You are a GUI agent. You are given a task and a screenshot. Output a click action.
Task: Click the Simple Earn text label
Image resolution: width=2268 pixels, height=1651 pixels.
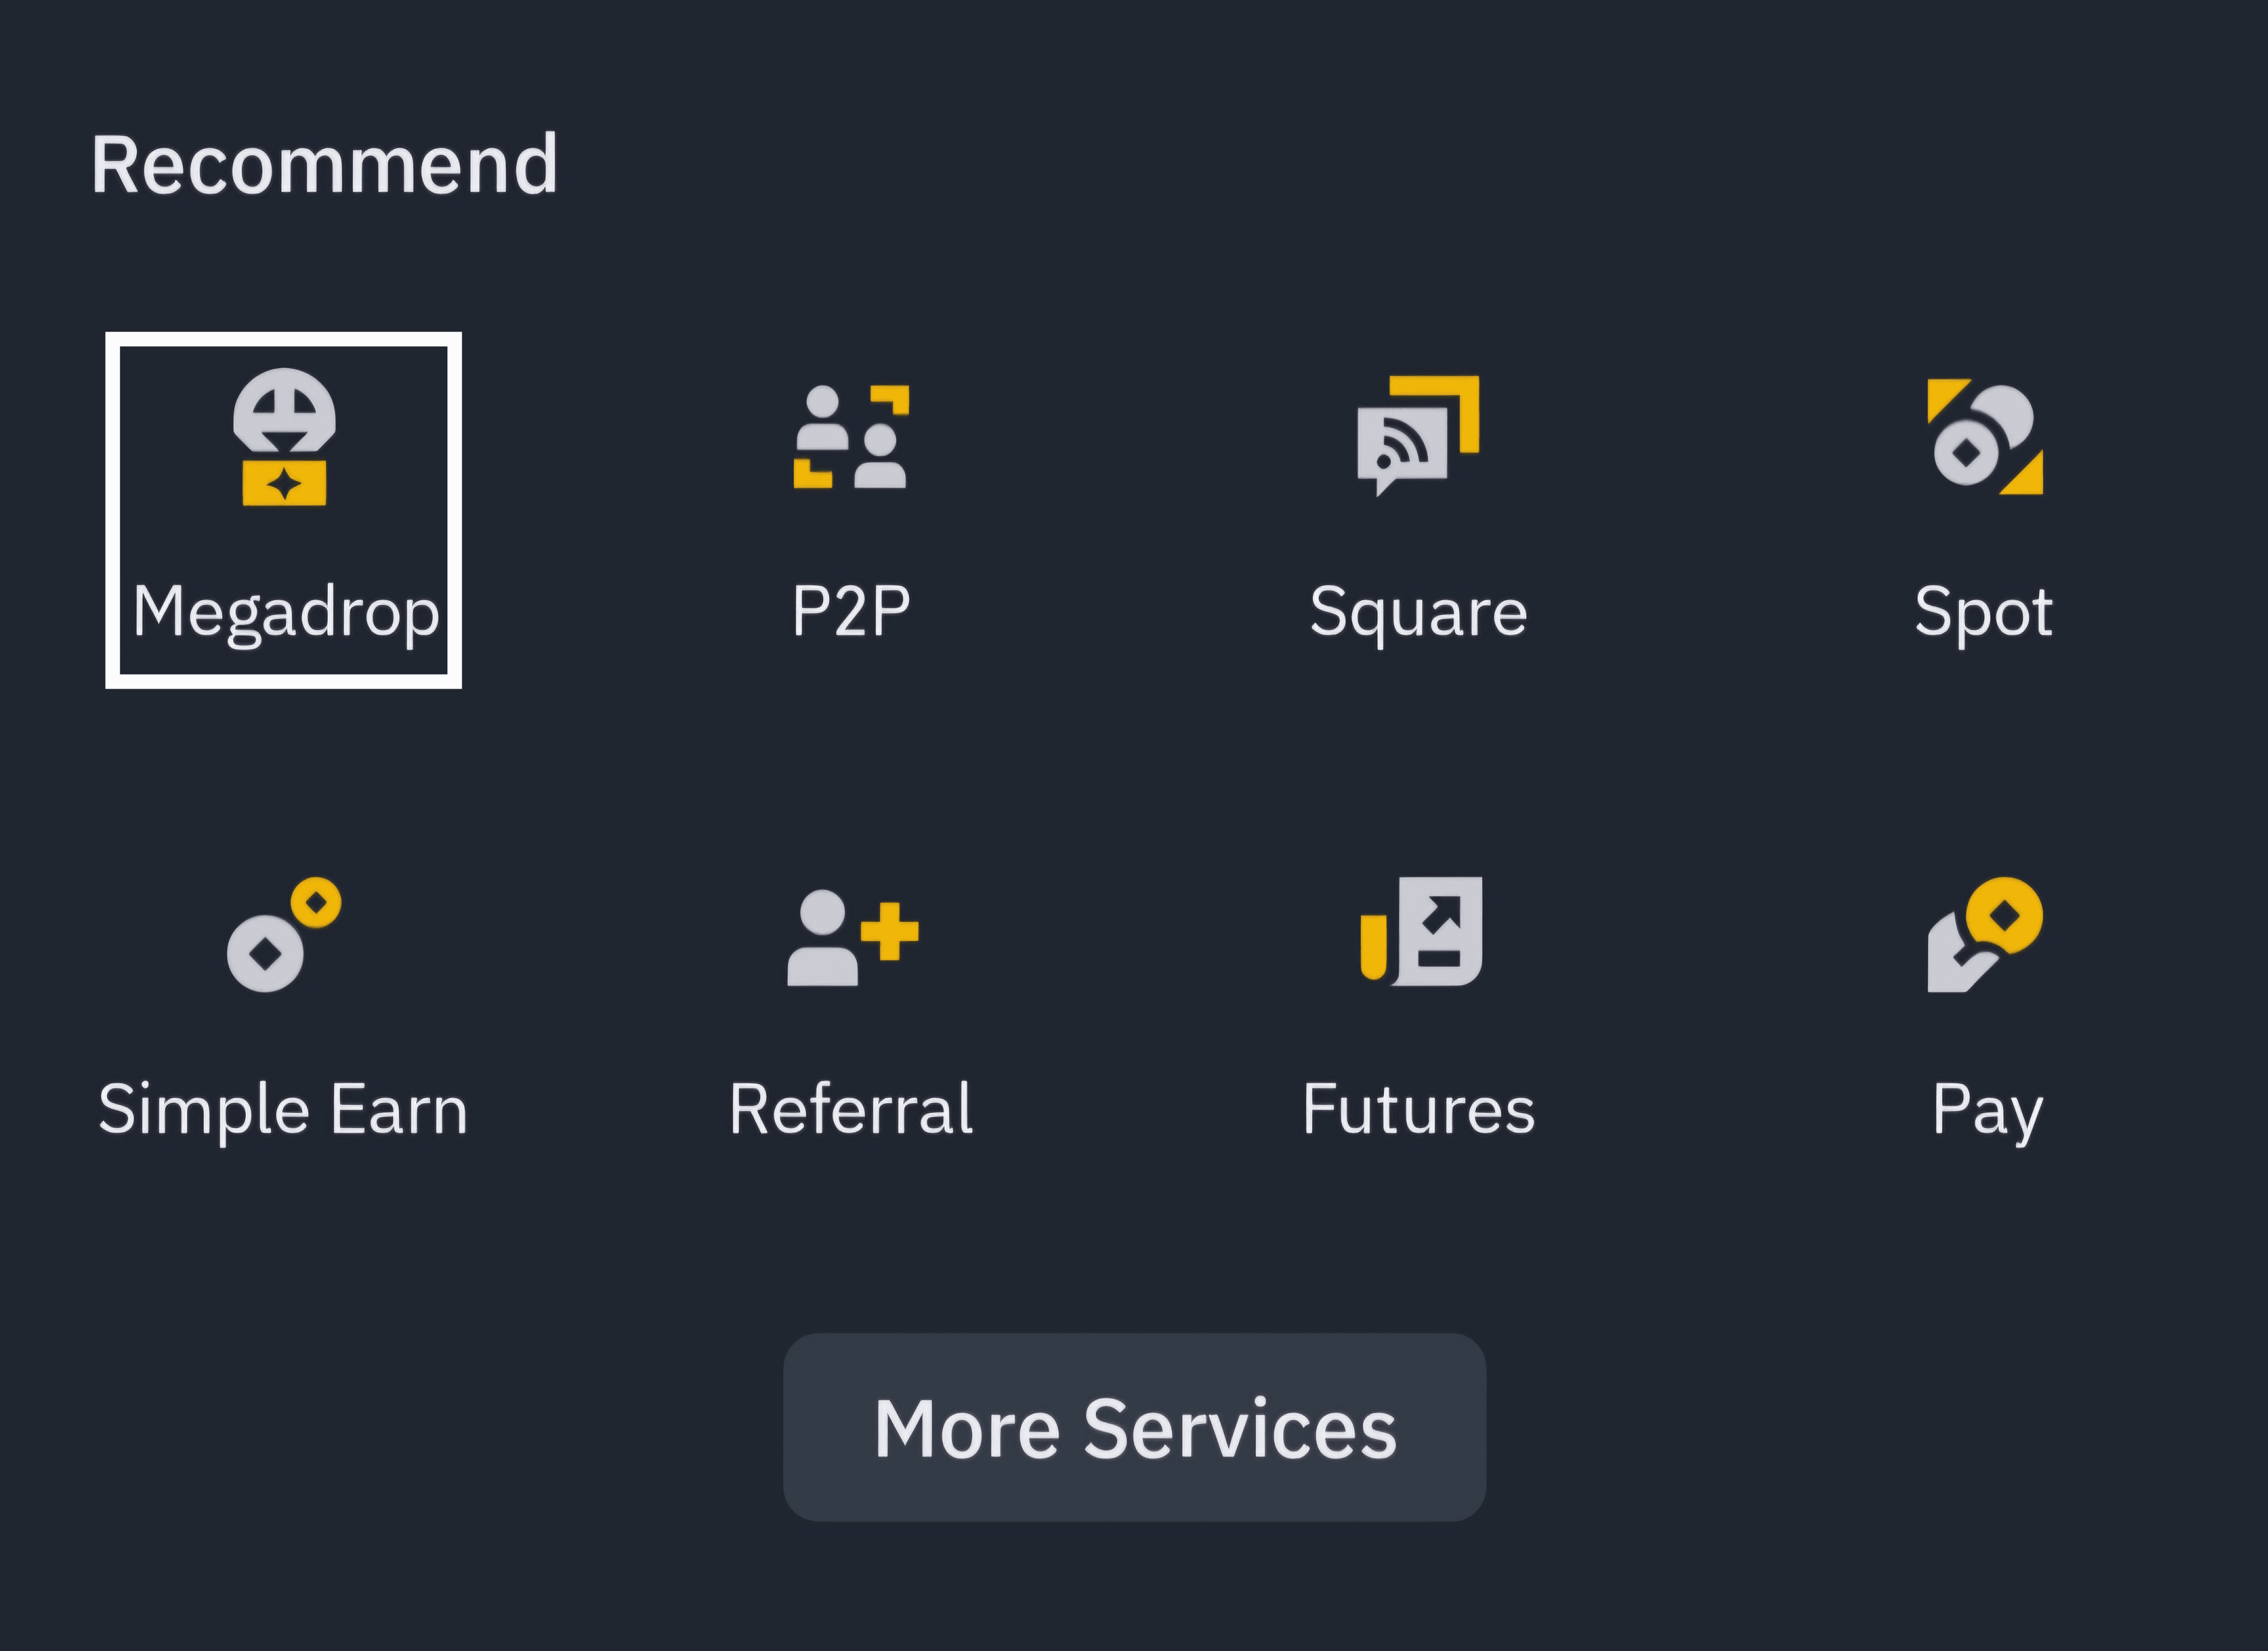click(283, 1109)
